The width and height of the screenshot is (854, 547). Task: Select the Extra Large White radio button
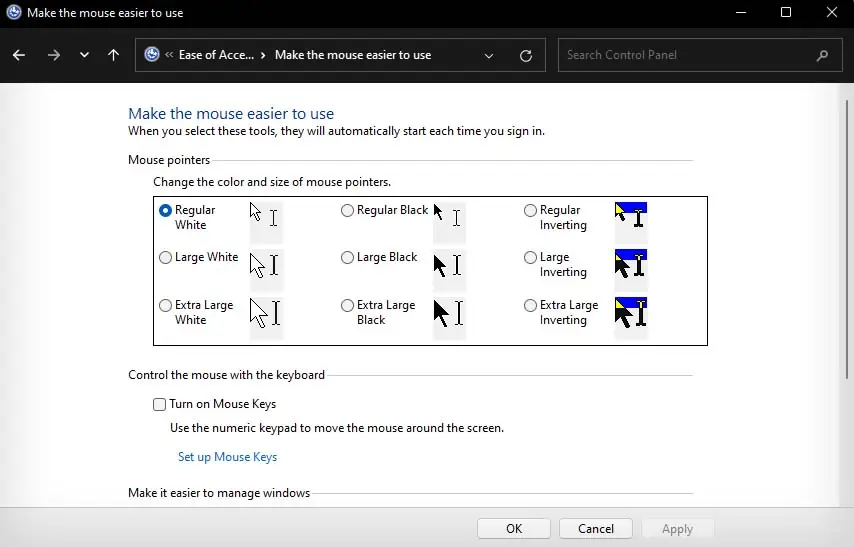[165, 306]
